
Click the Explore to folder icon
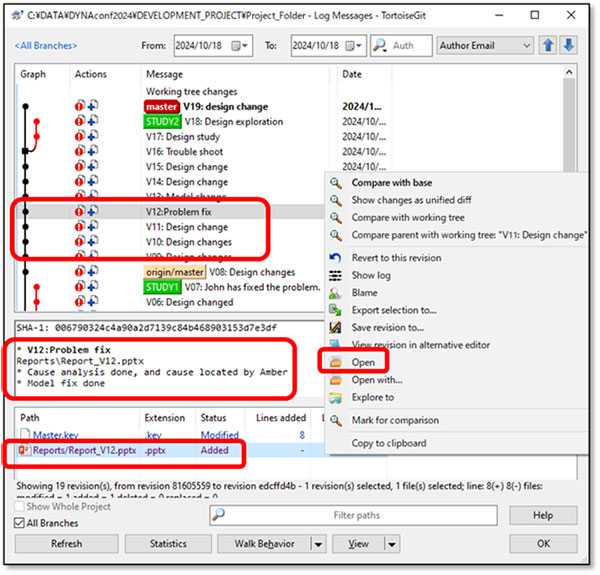coord(336,397)
